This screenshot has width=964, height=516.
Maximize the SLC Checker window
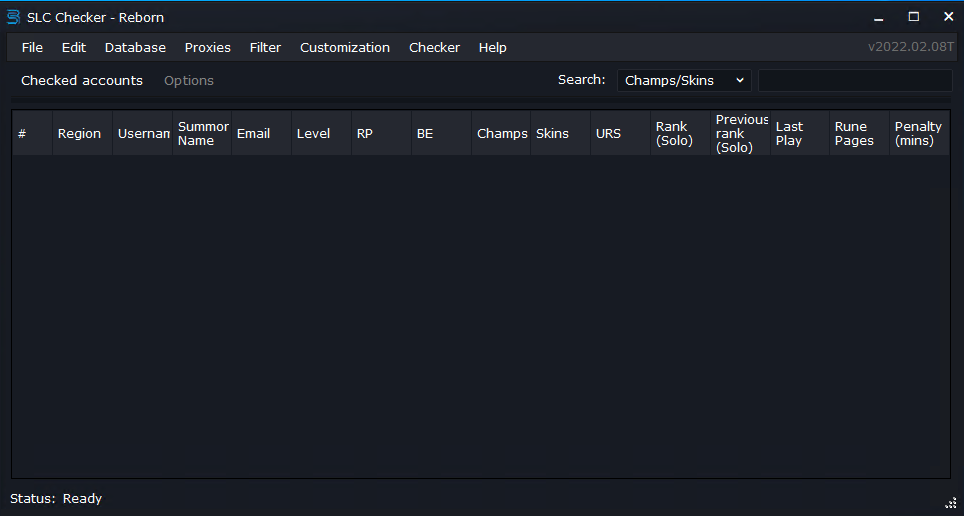913,16
